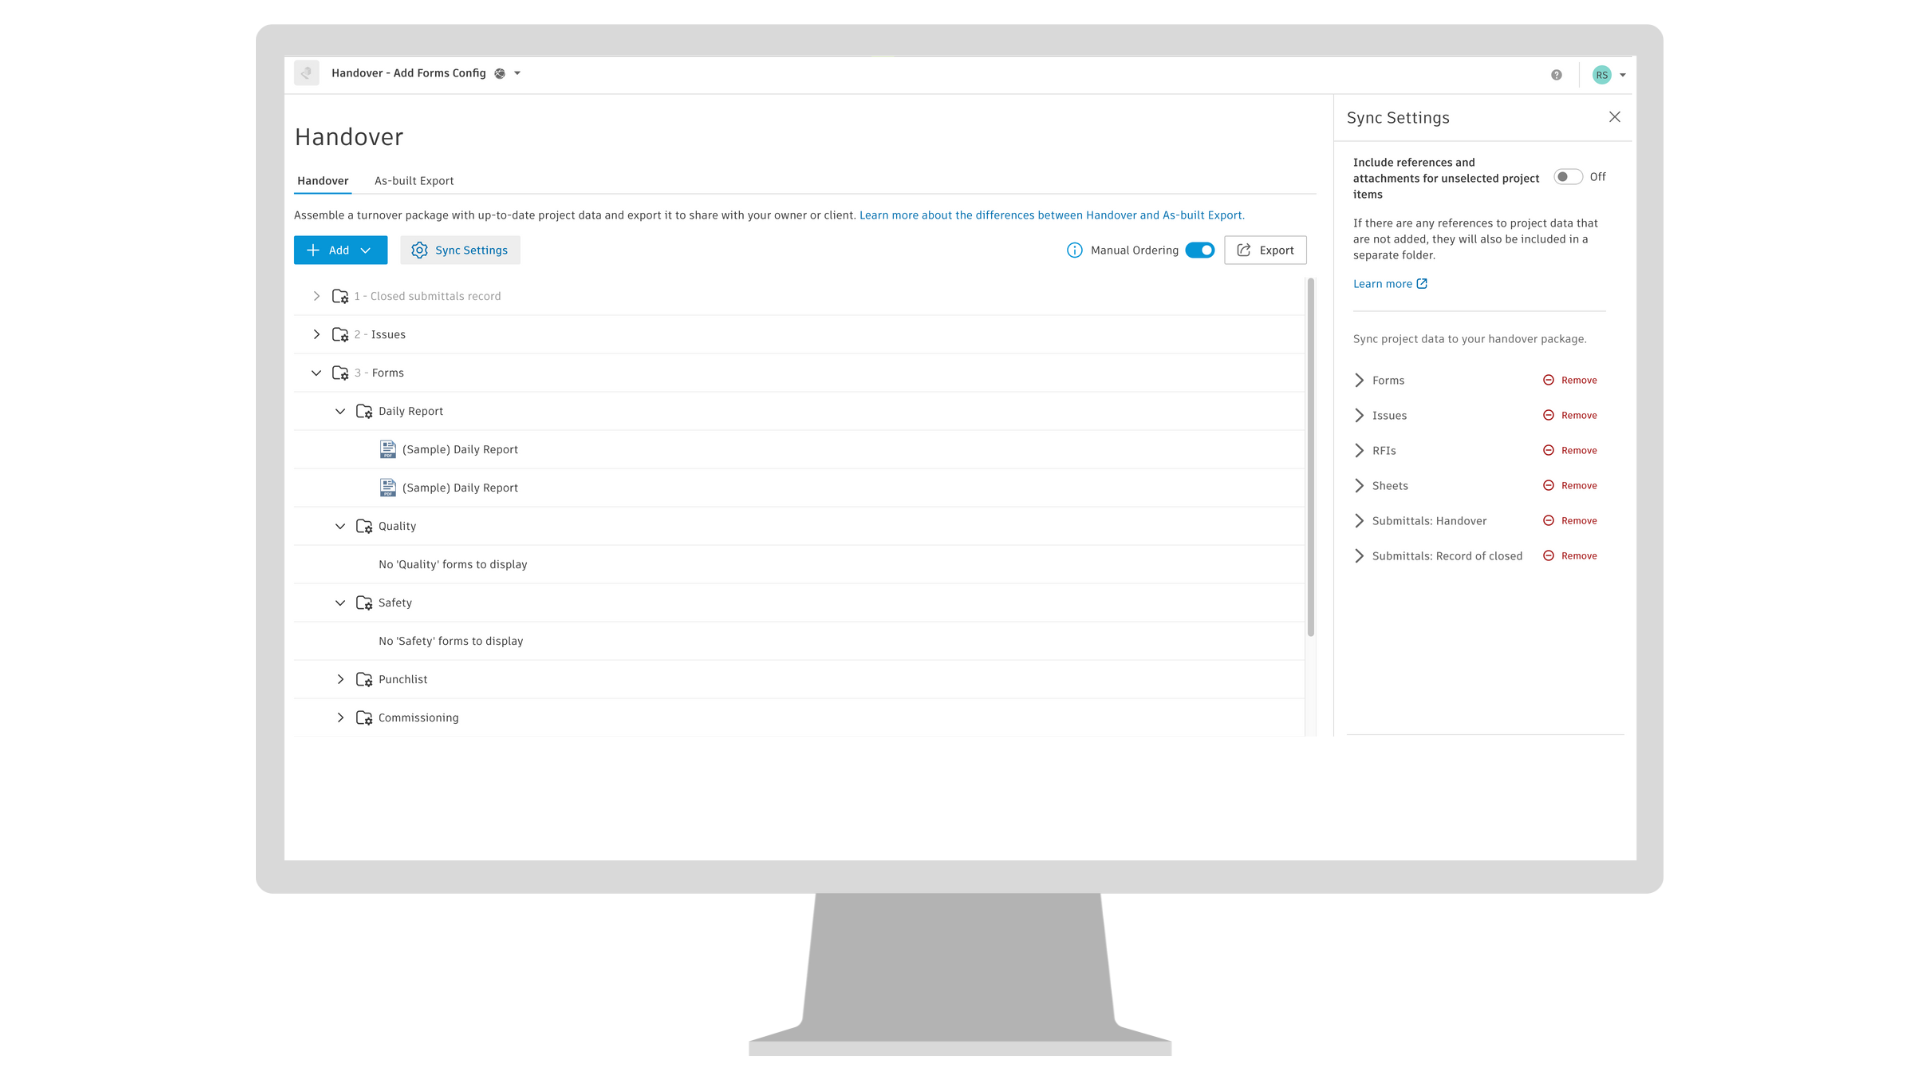
Task: Click the app logo icon top left
Action: (307, 73)
